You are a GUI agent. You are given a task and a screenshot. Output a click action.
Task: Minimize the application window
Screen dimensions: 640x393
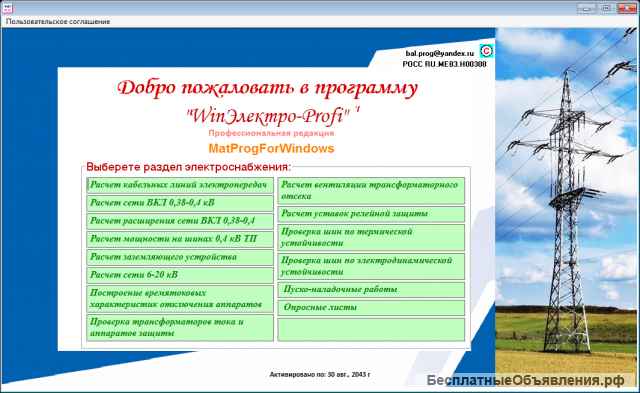587,8
